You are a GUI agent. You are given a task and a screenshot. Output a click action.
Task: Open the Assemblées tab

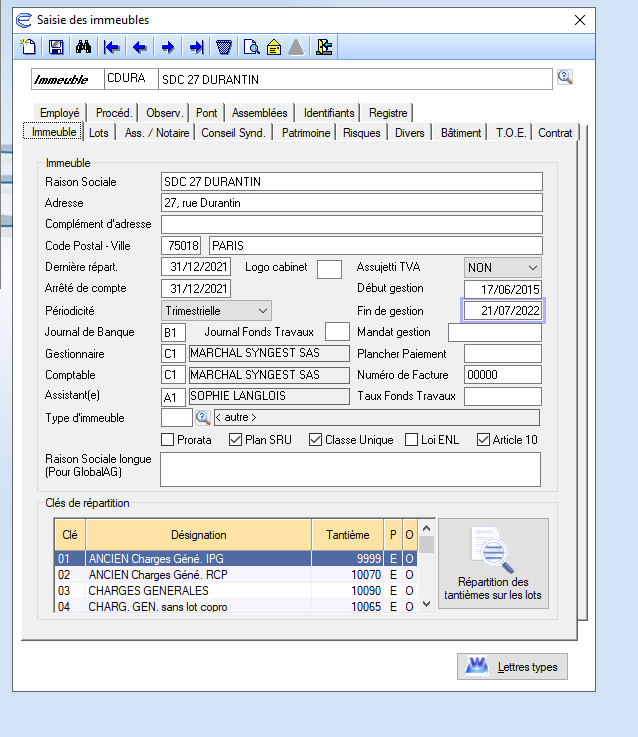(x=260, y=113)
